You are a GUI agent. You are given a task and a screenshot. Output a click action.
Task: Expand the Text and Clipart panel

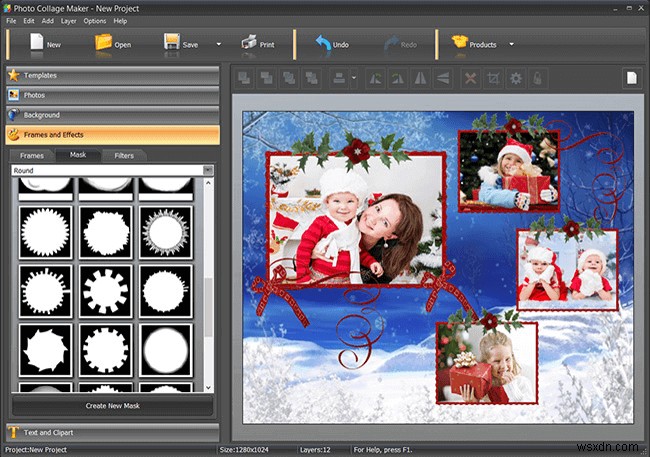point(110,432)
